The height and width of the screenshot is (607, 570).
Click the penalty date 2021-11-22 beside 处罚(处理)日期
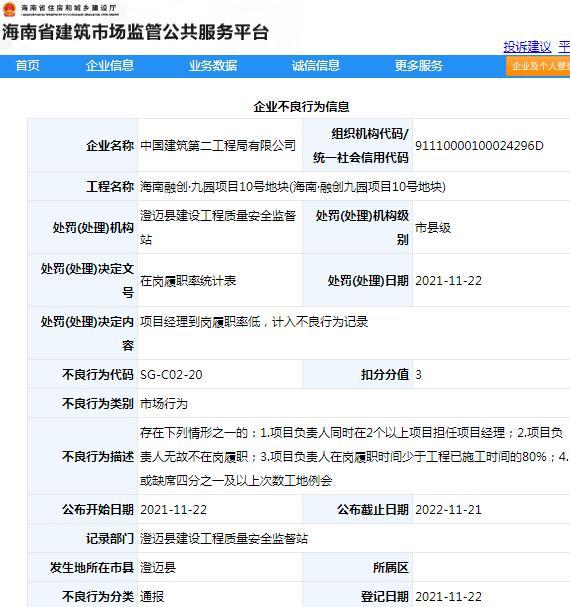click(448, 281)
